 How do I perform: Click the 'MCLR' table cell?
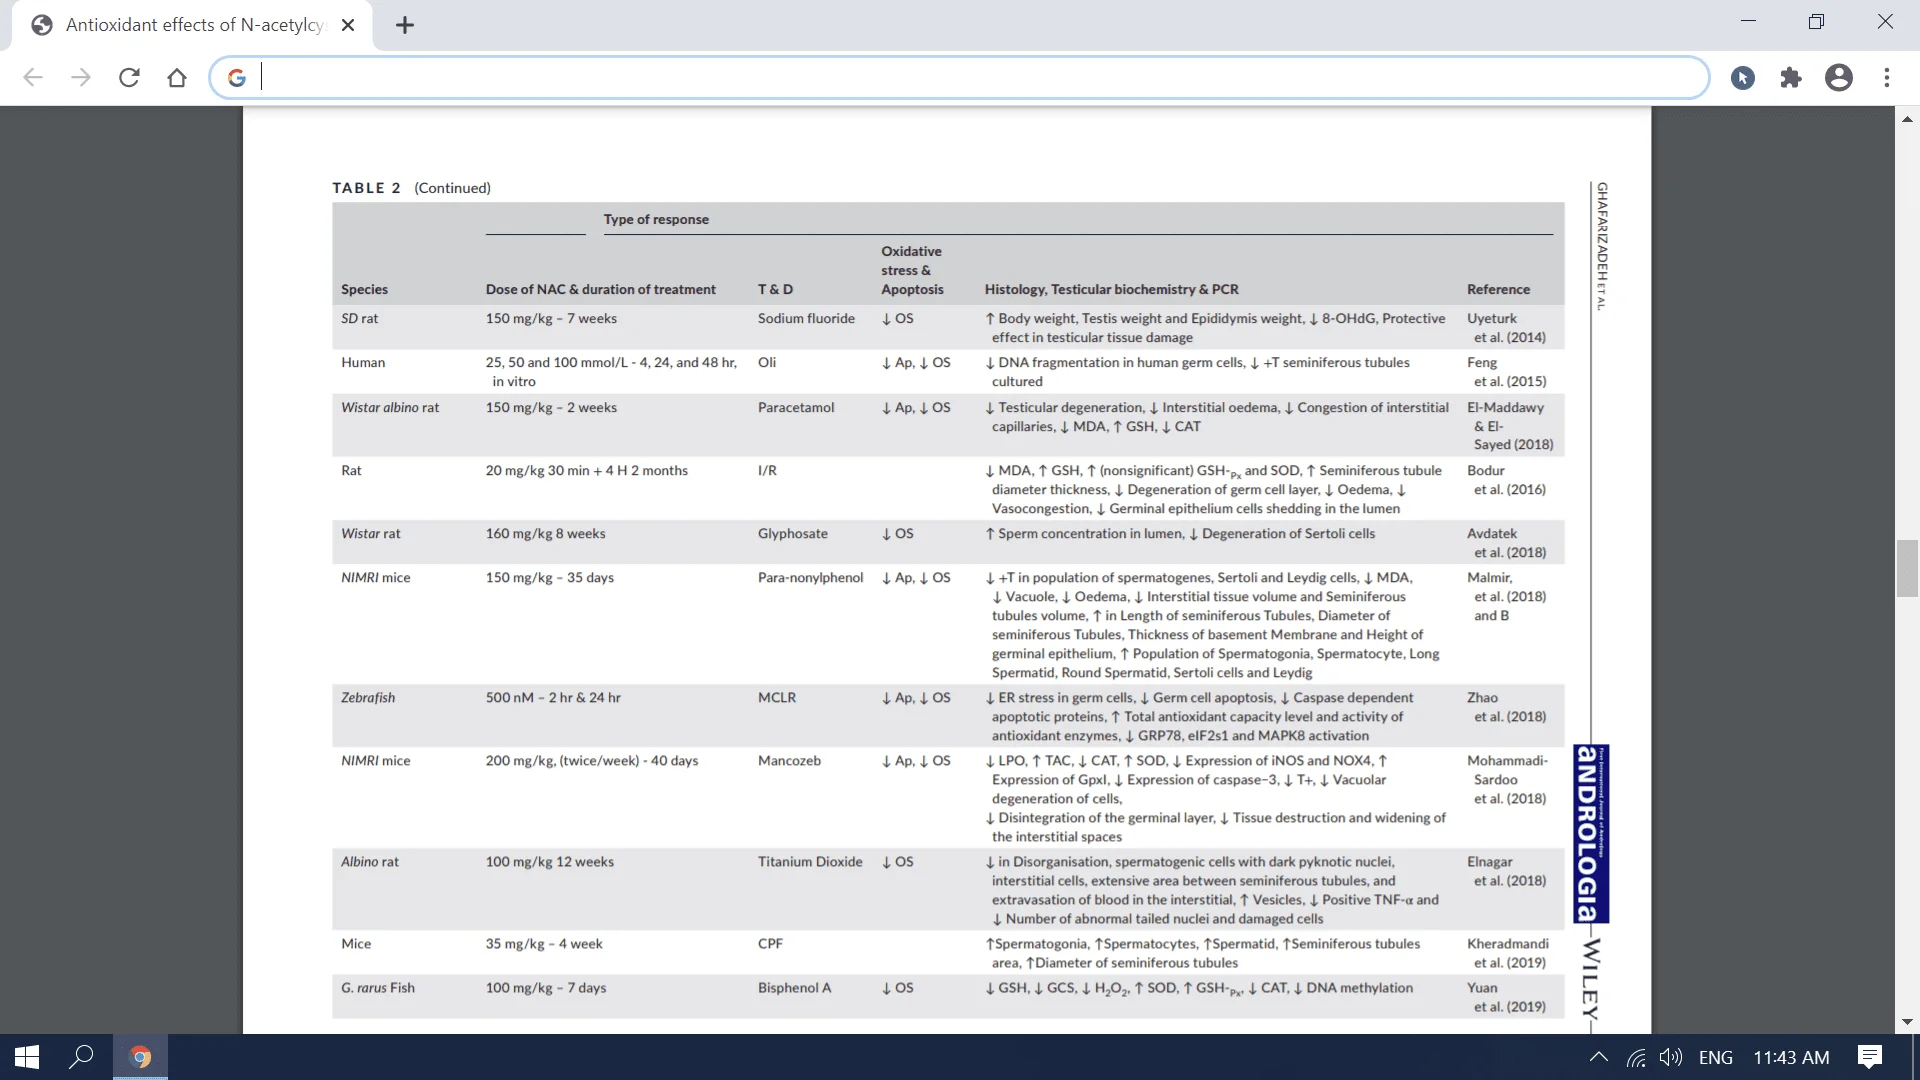(777, 697)
